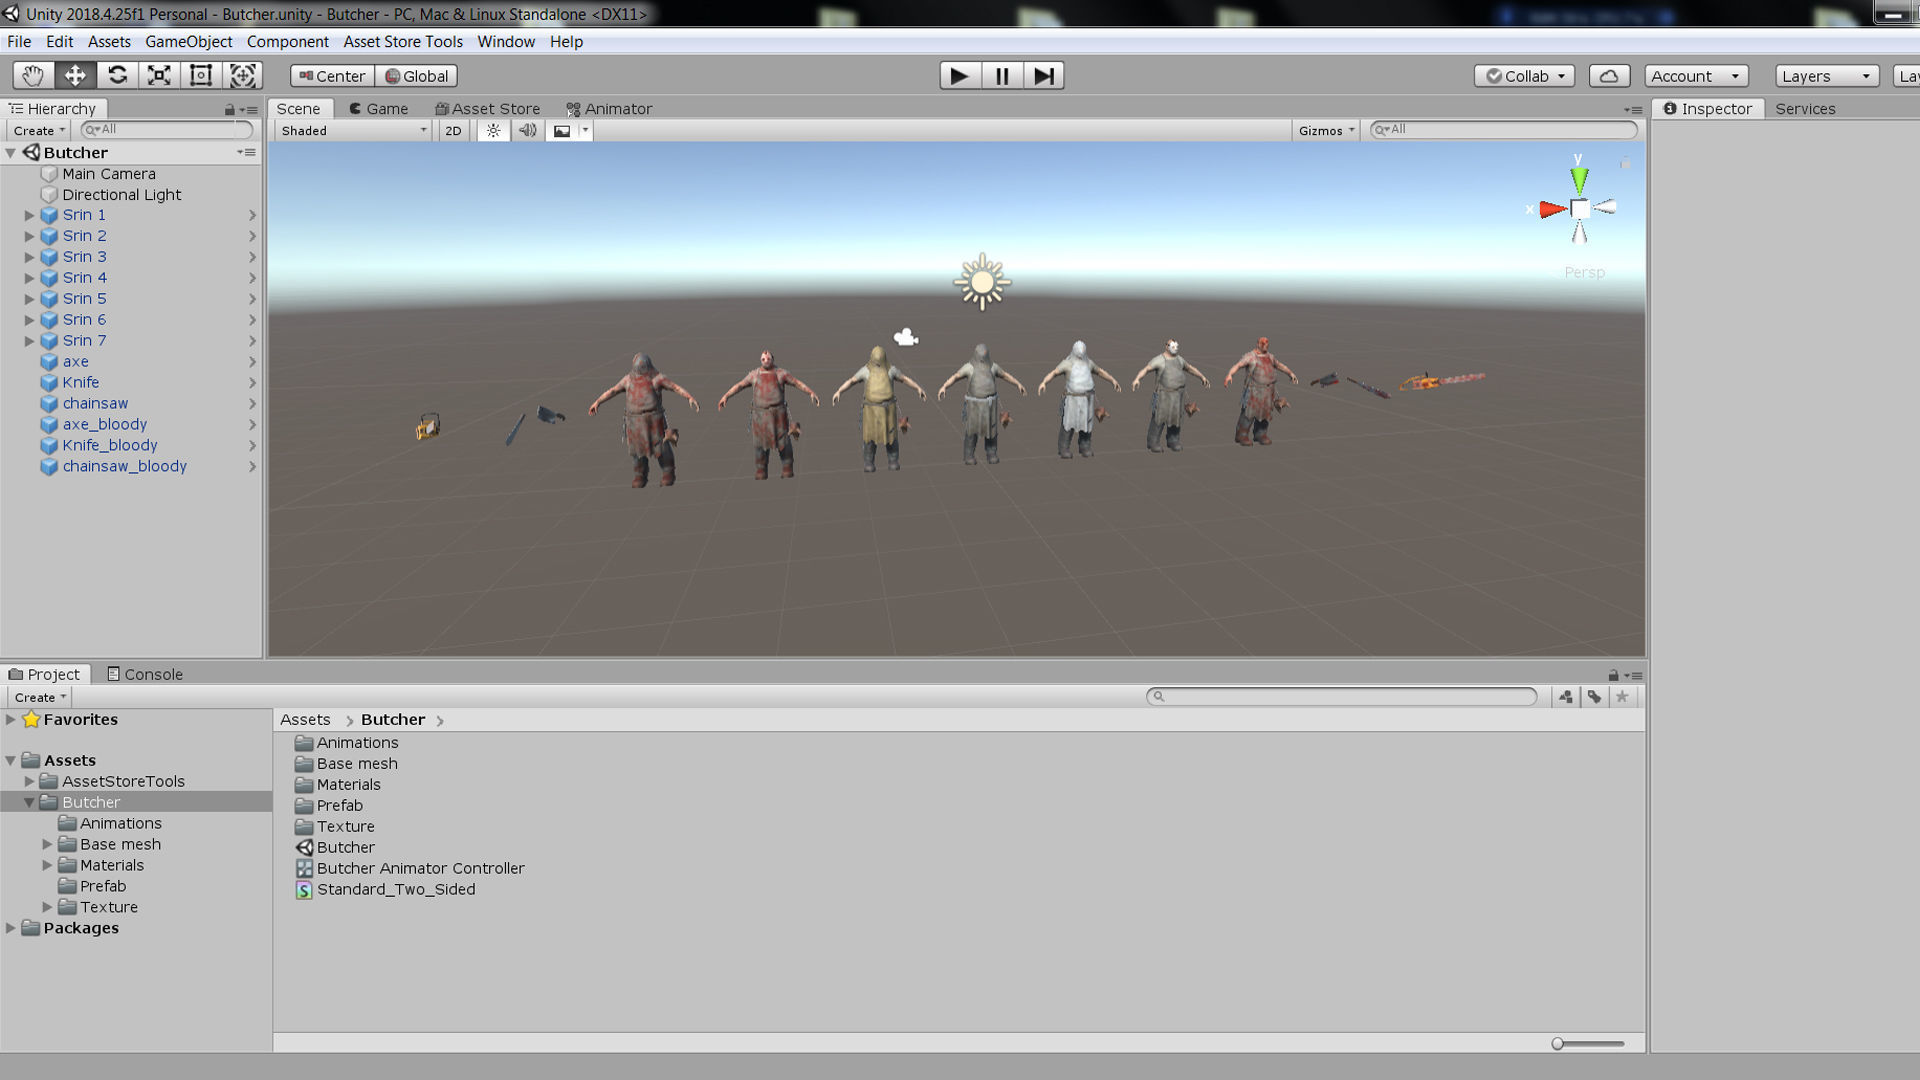Toggle scene audio speaker icon

527,130
